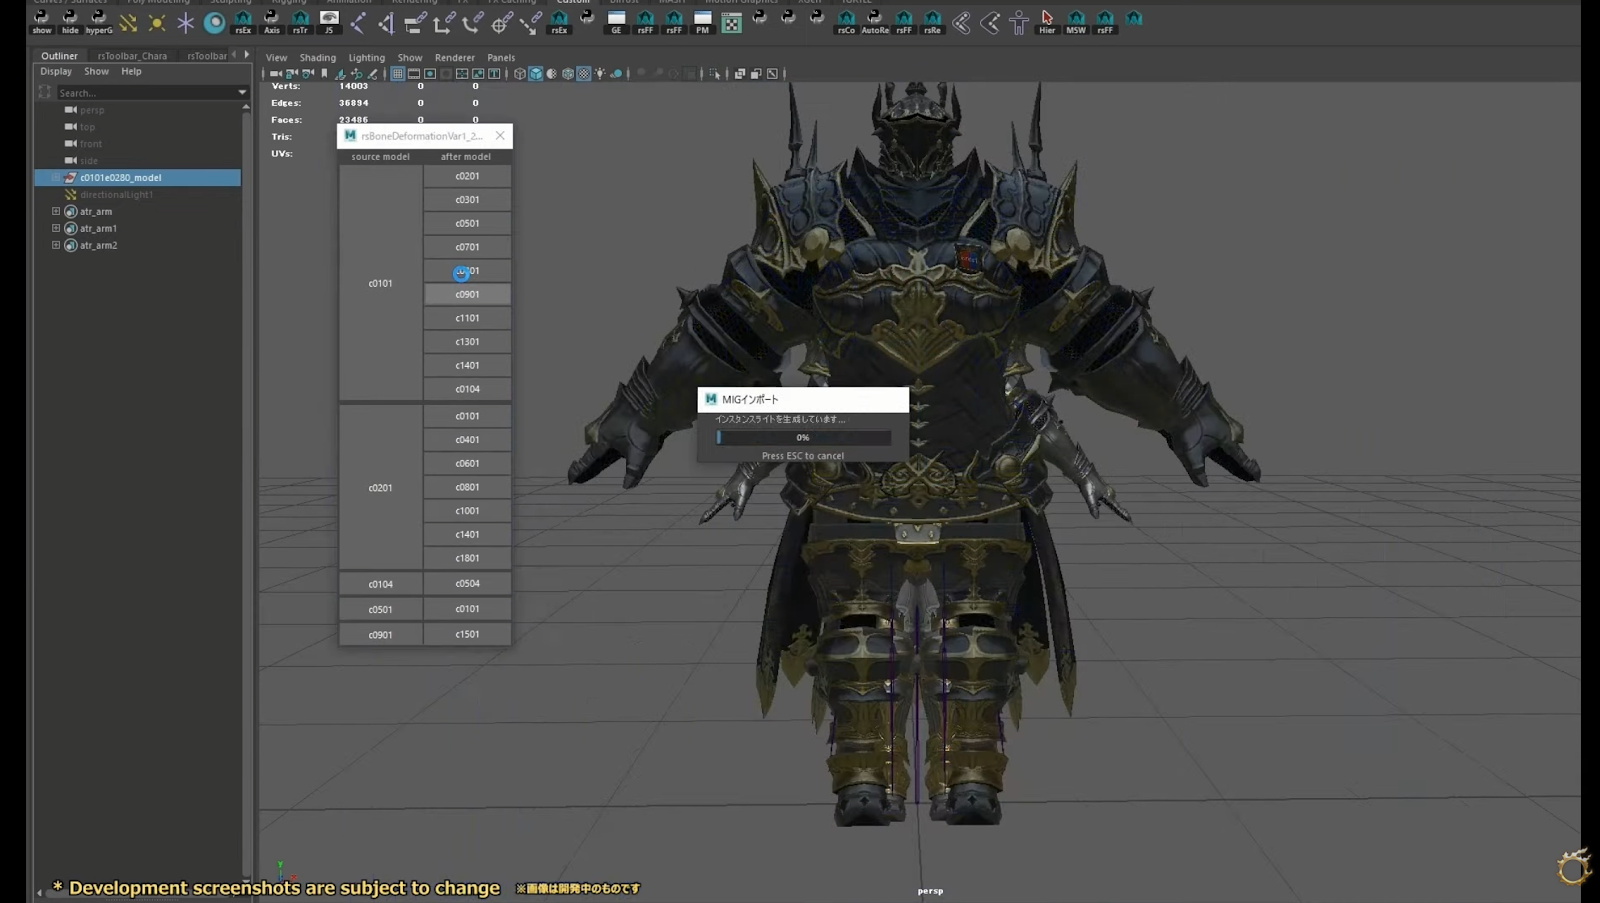Switch to the rsToolbar_Chara tab
The image size is (1600, 903).
132,56
